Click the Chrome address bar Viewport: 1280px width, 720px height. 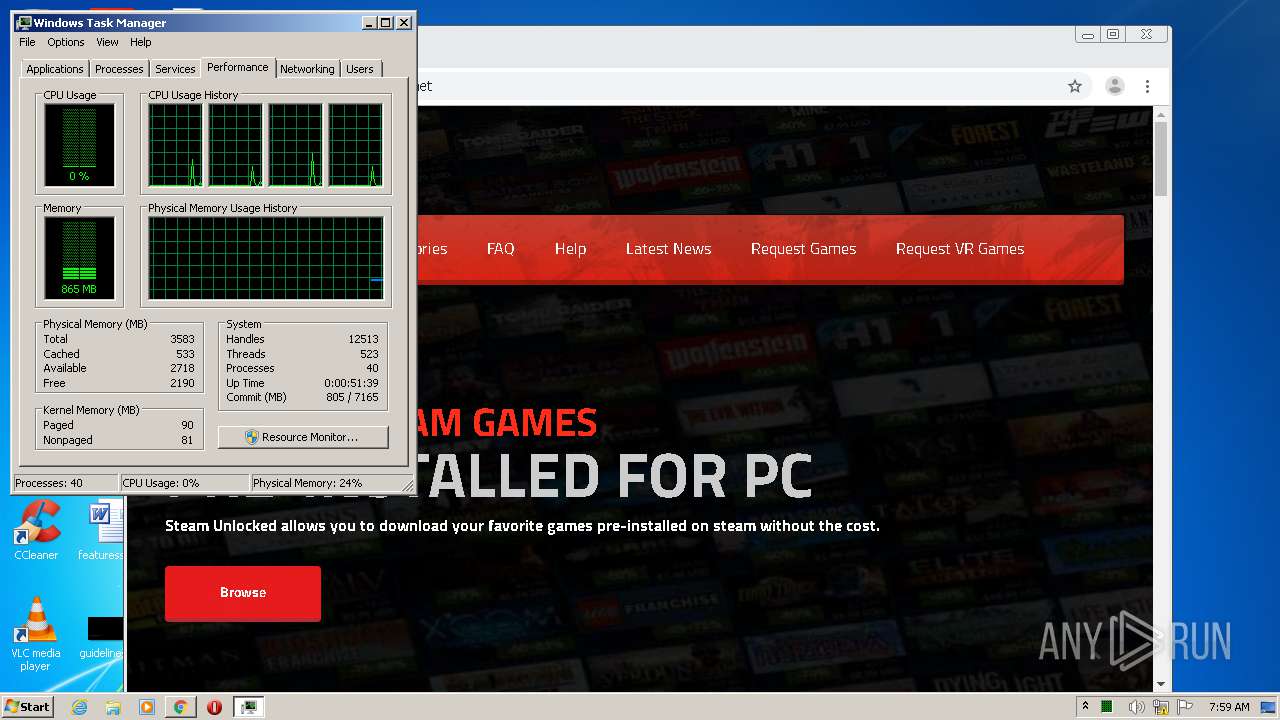[x=735, y=86]
